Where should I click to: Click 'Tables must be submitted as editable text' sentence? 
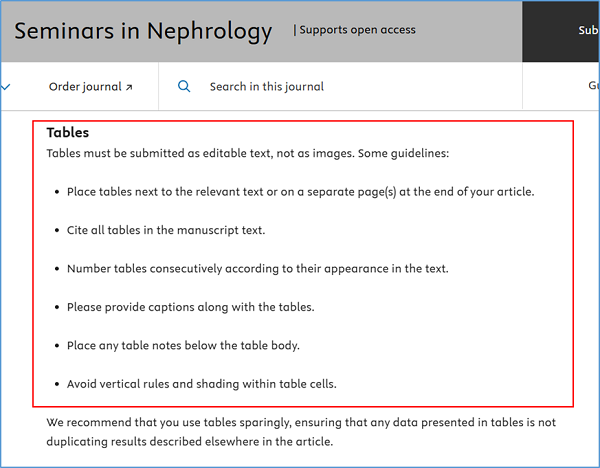tap(248, 153)
